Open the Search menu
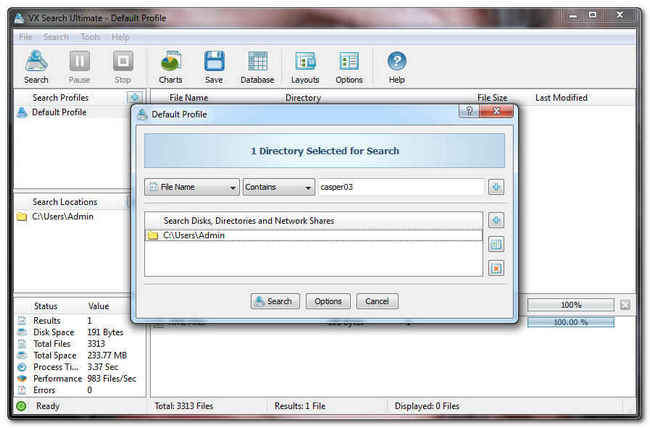 [56, 37]
